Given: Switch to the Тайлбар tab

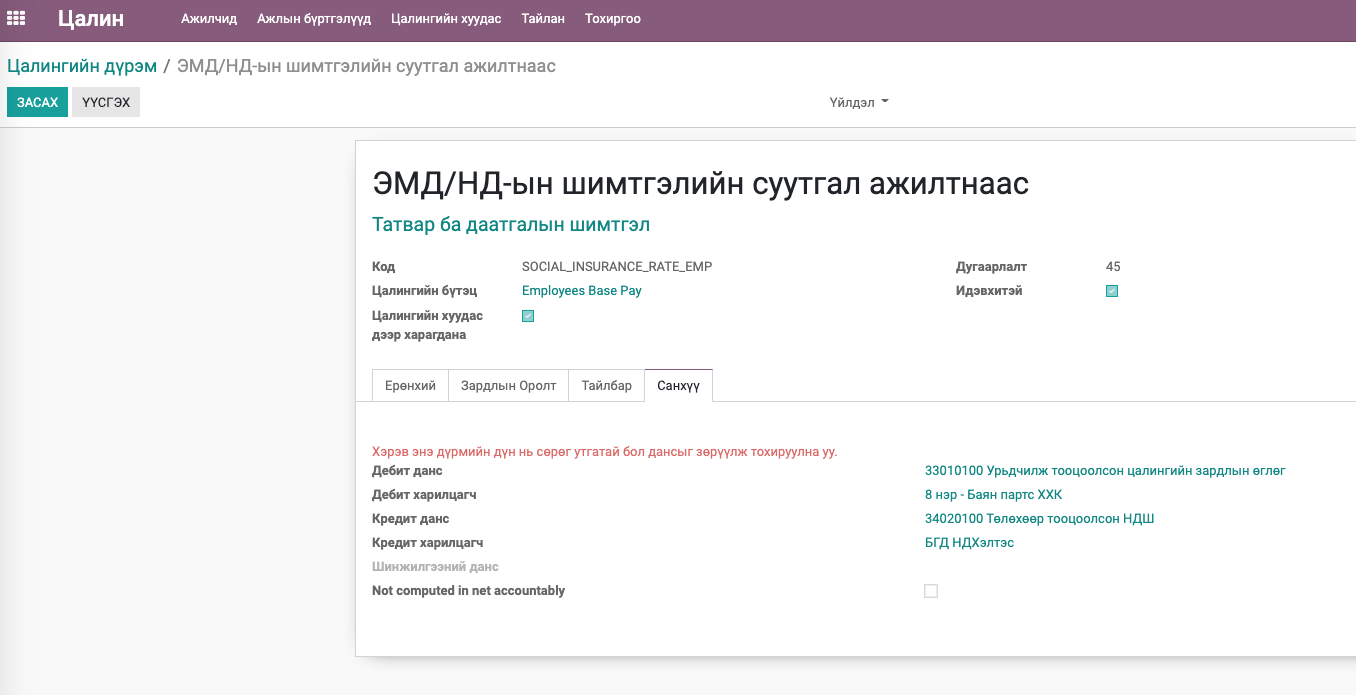Looking at the screenshot, I should click(x=606, y=386).
